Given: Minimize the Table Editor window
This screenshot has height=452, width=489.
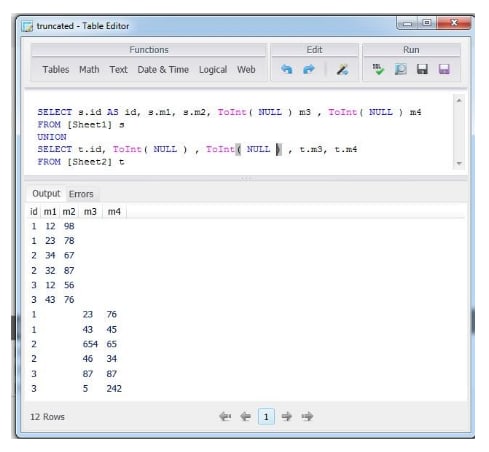Looking at the screenshot, I should [x=407, y=23].
